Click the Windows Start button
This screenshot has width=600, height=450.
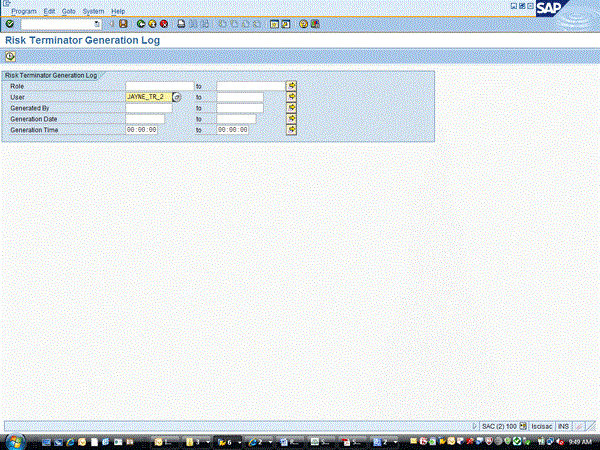[x=13, y=440]
